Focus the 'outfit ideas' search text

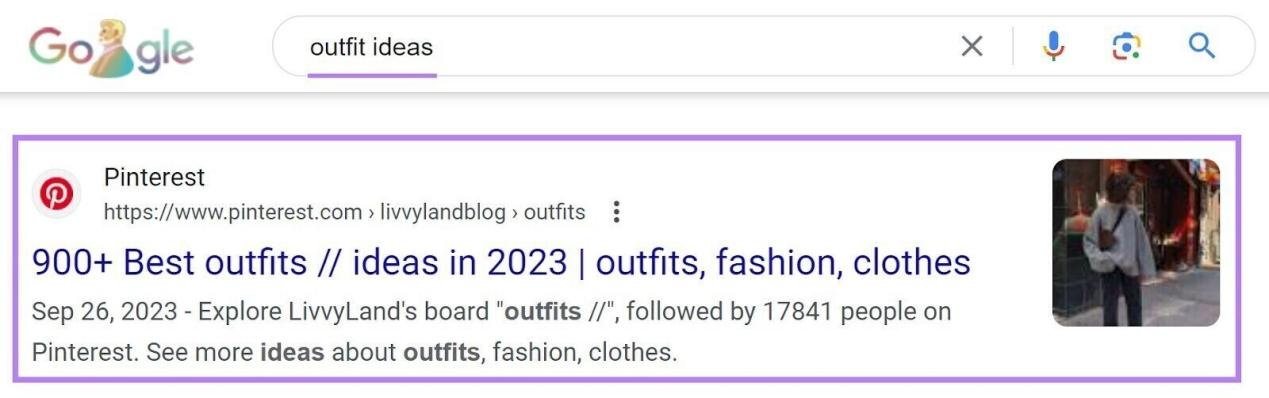(x=371, y=47)
